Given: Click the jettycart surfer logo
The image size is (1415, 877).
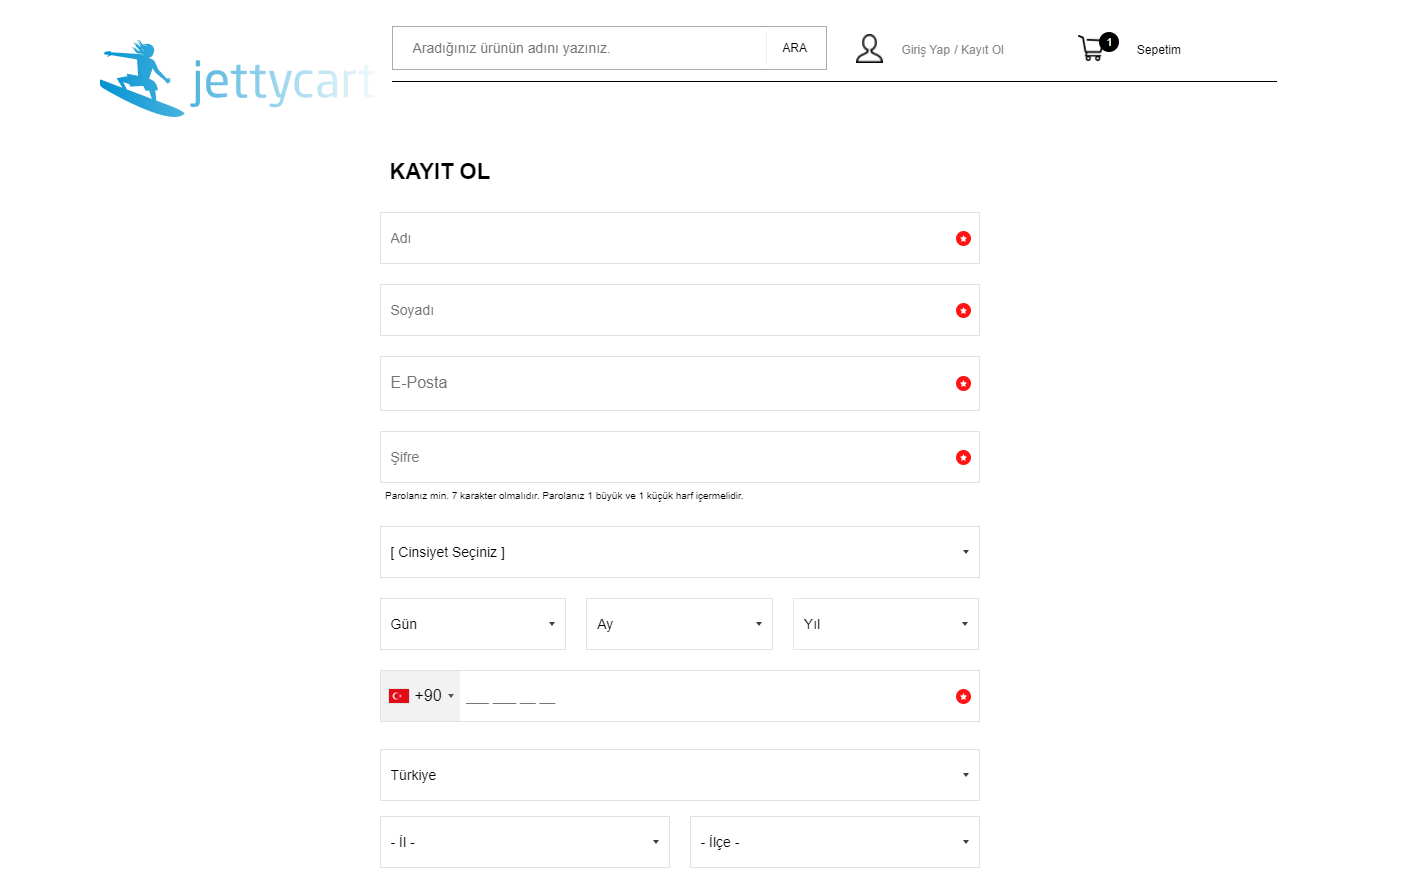Looking at the screenshot, I should 237,79.
